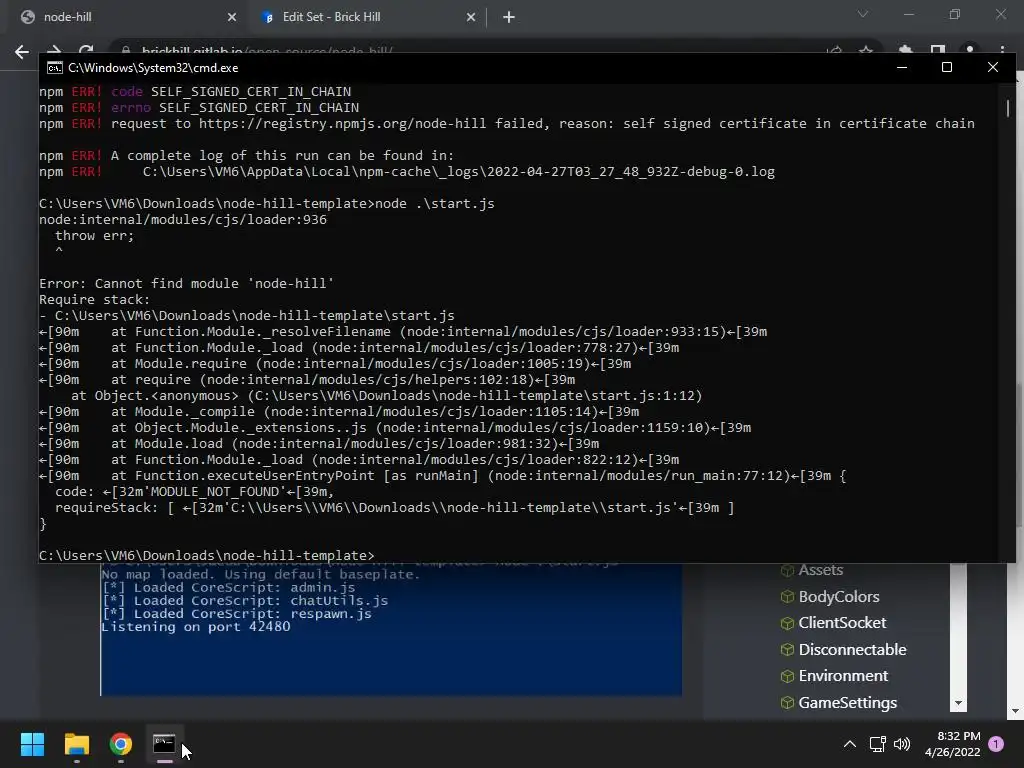
Task: Open the Disconnectable sidebar link
Action: click(852, 650)
